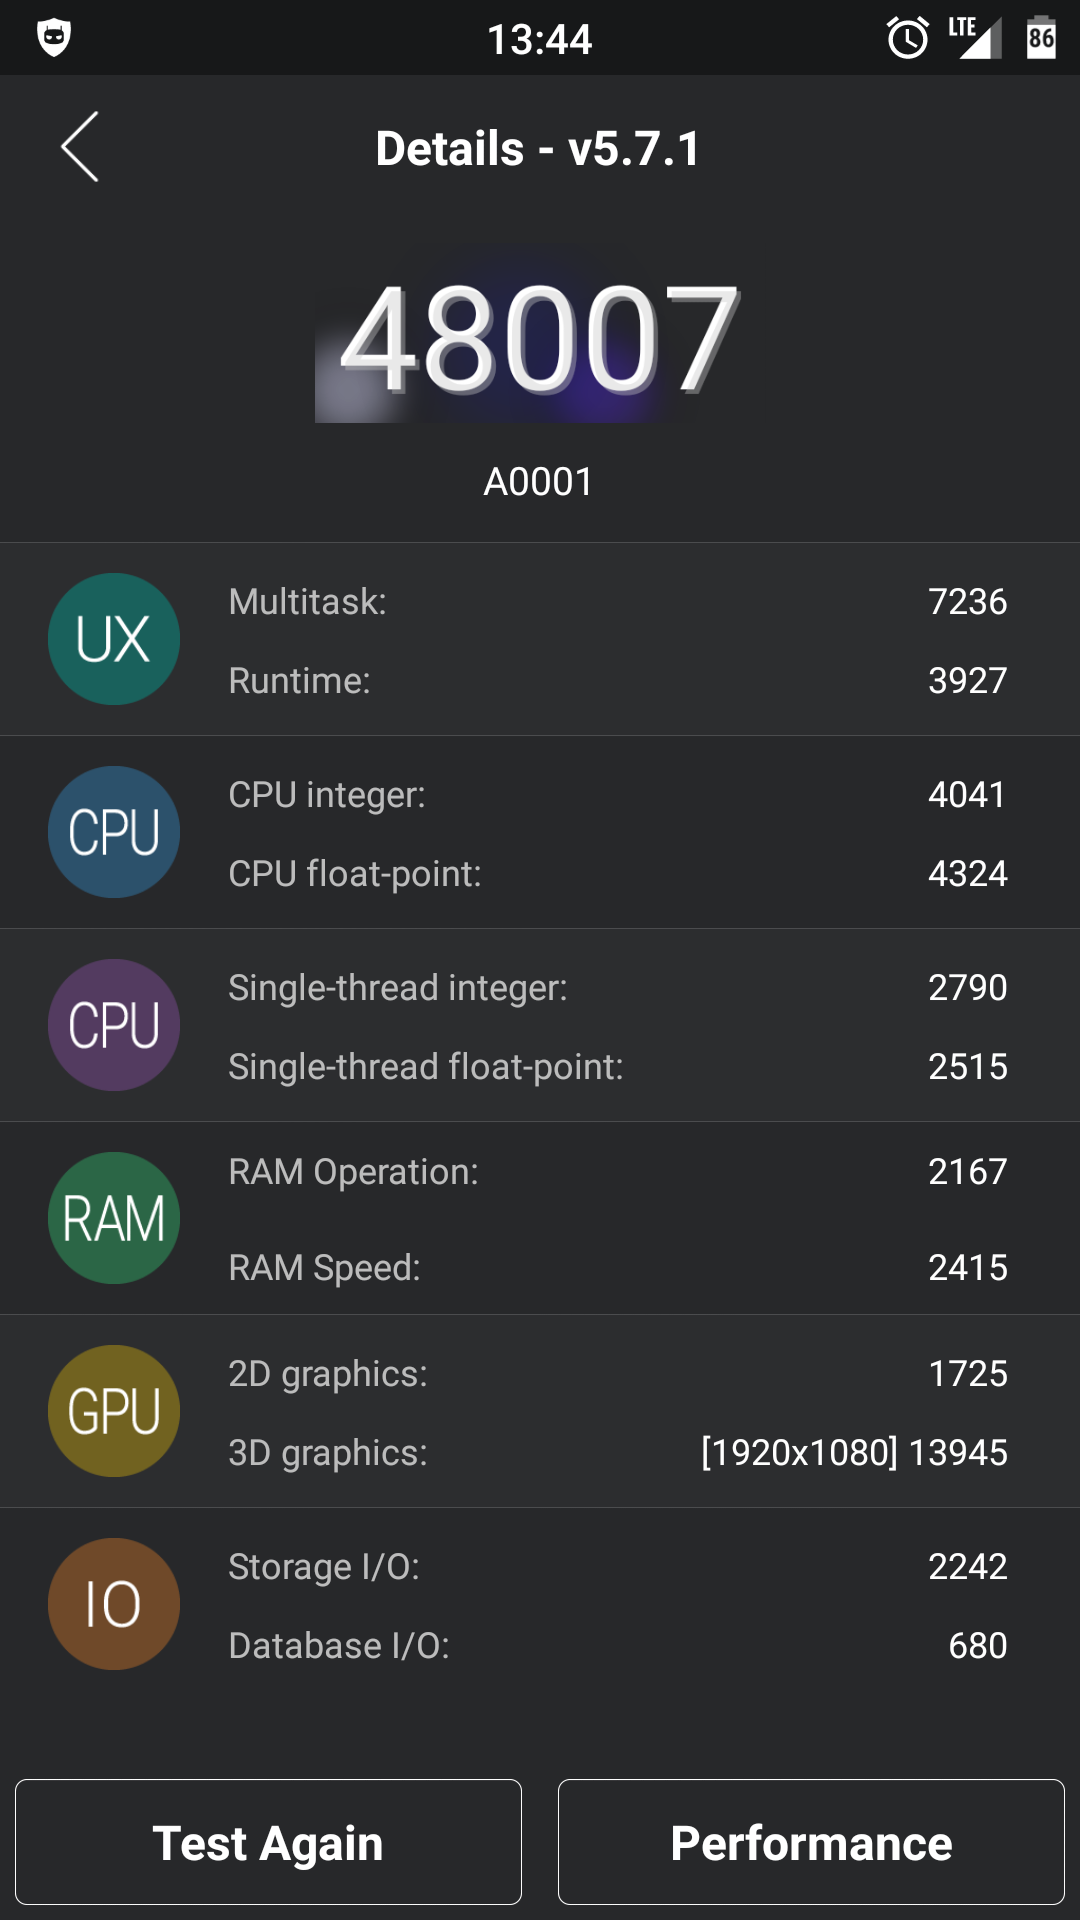Tap the battery indicator in status bar
The width and height of the screenshot is (1080, 1920).
(1041, 39)
